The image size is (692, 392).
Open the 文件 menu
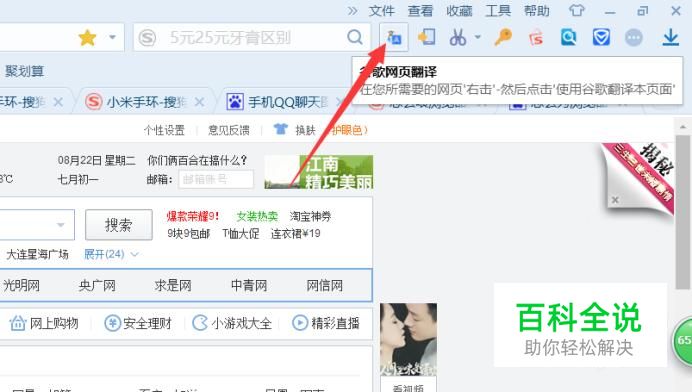pyautogui.click(x=382, y=11)
